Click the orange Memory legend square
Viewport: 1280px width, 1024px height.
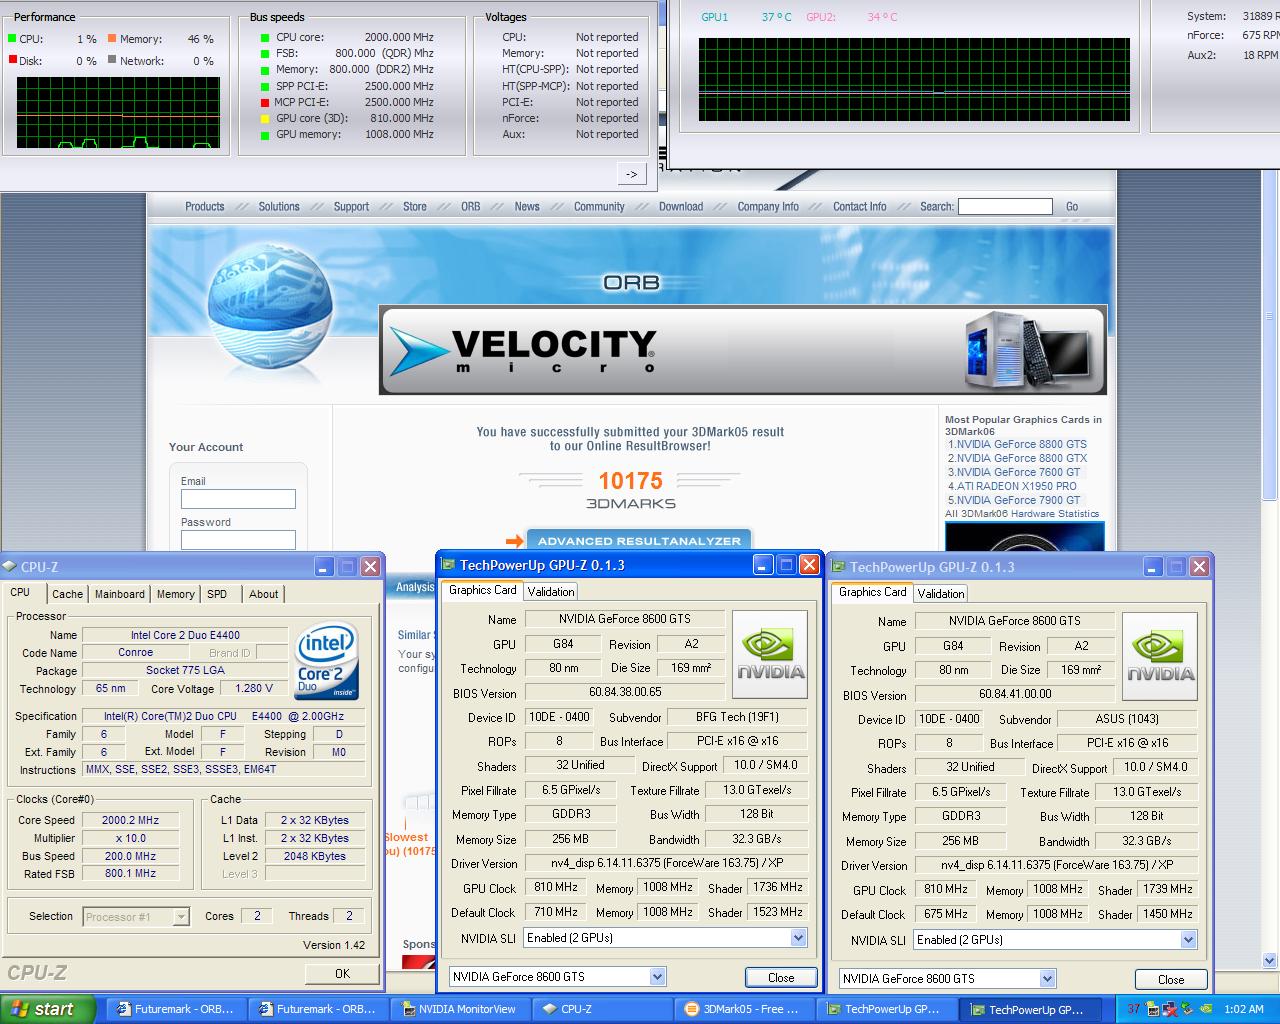[x=112, y=39]
